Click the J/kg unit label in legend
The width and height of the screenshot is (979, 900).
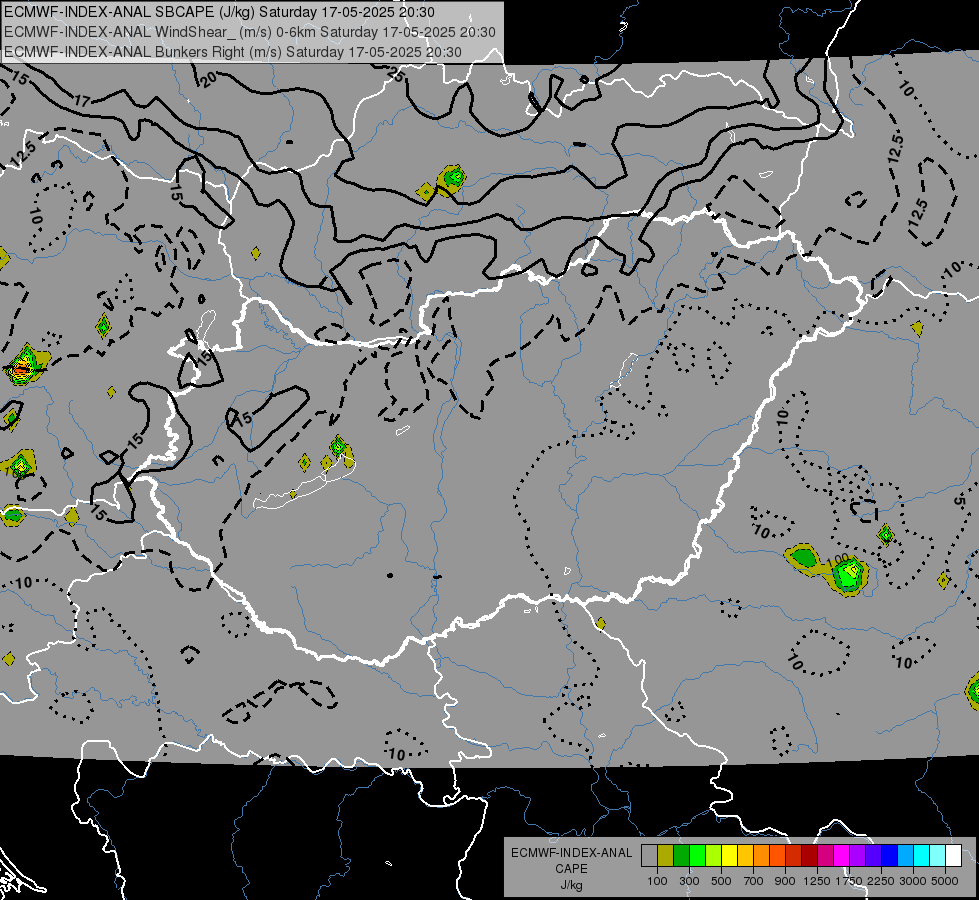(571, 885)
